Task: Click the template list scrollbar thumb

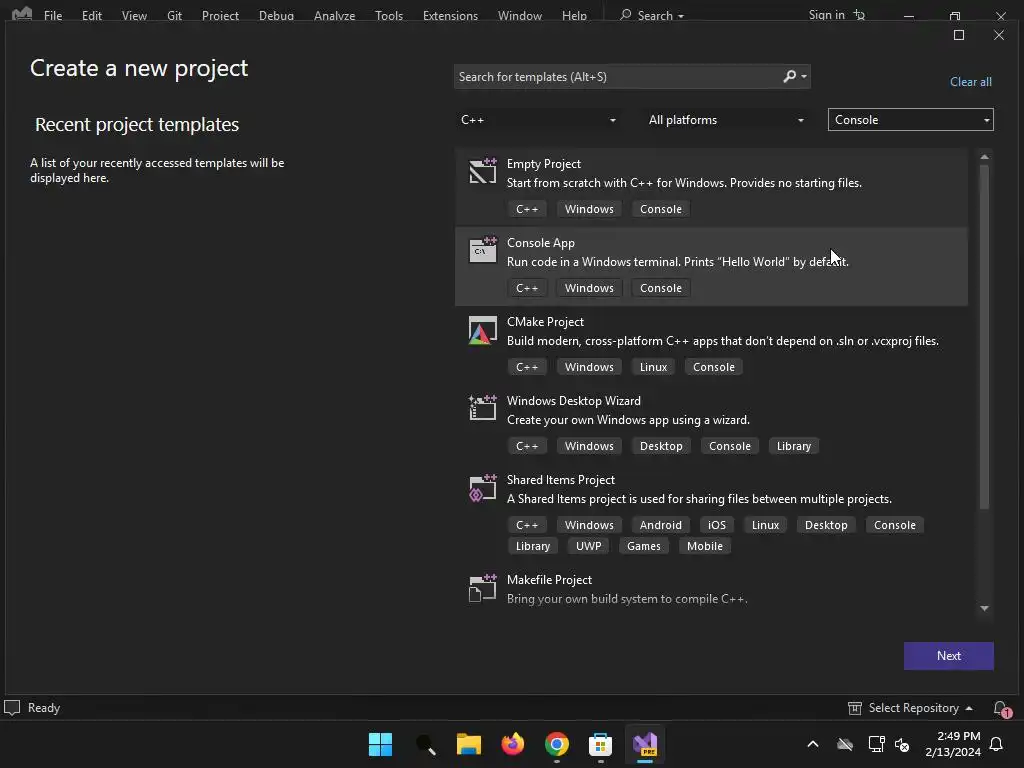Action: pyautogui.click(x=984, y=336)
